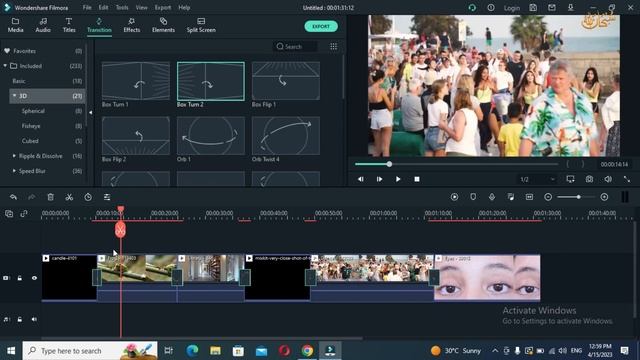Open the edit adjustments sliders icon
The image size is (640, 360).
pyautogui.click(x=107, y=197)
